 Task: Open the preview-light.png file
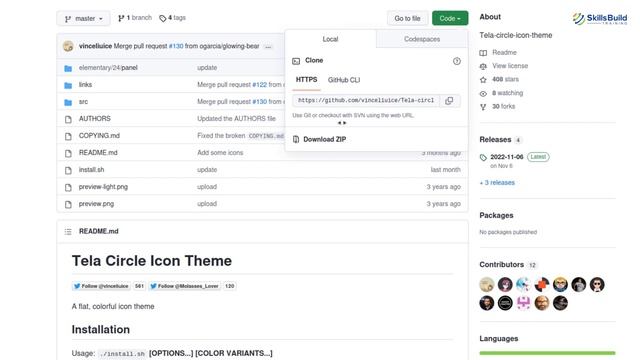103,187
